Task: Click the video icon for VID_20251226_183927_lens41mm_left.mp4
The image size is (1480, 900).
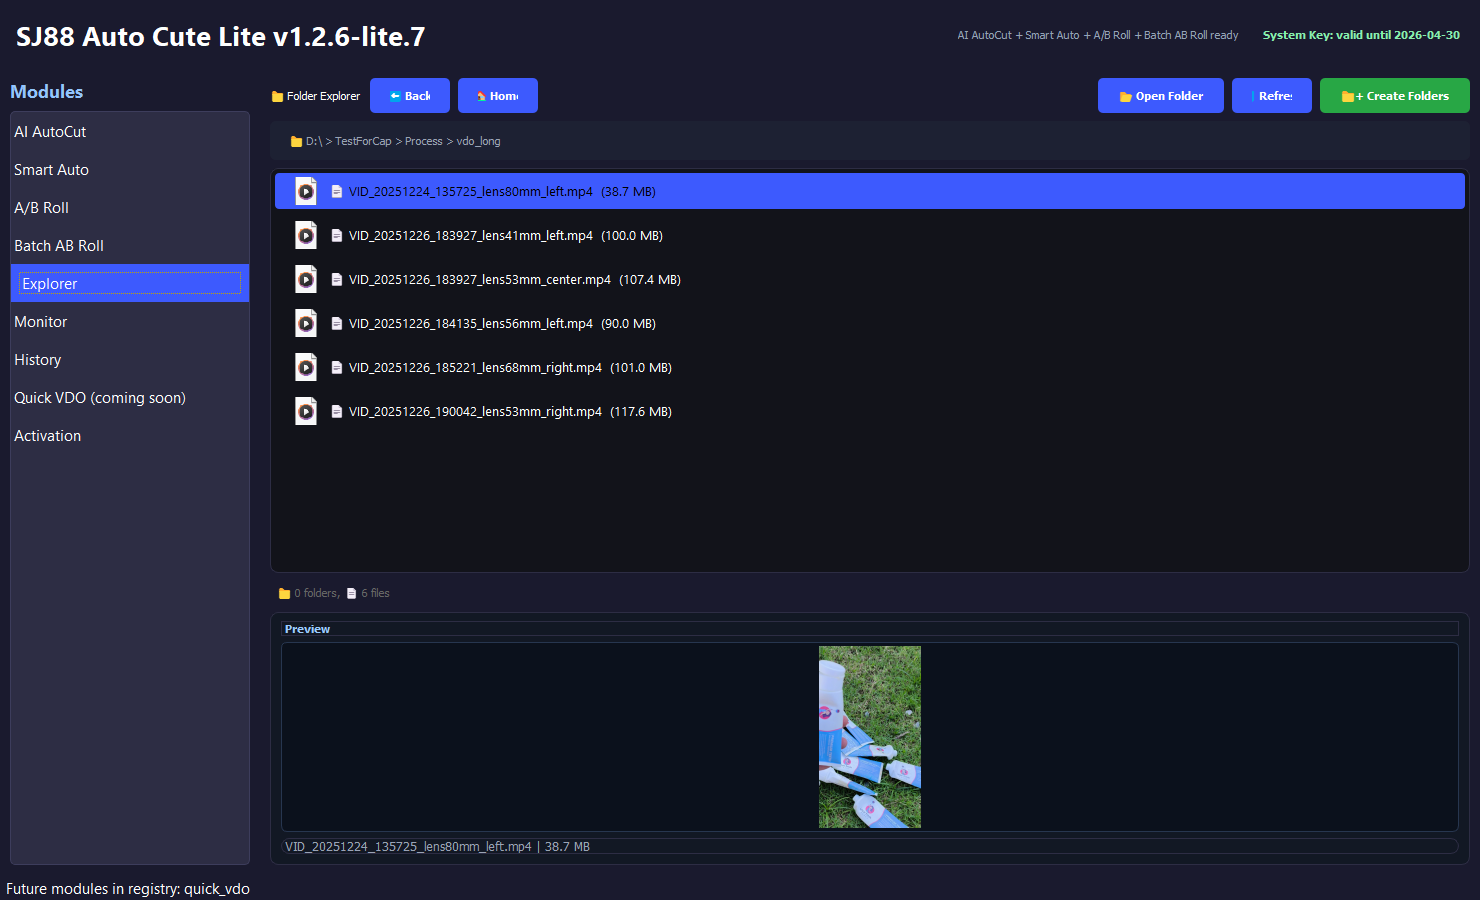Action: pyautogui.click(x=306, y=235)
